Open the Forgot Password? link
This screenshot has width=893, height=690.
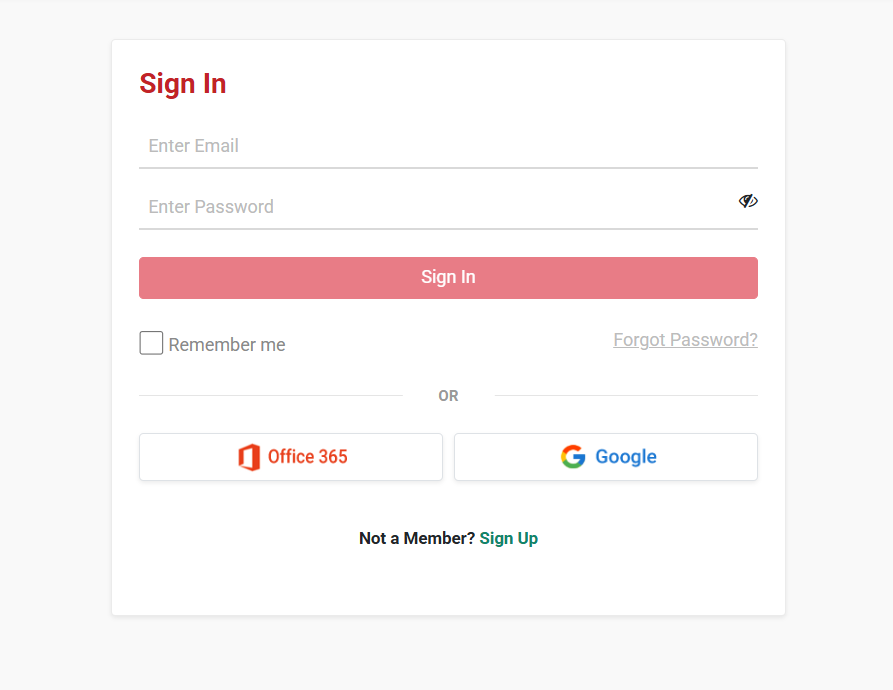point(685,340)
